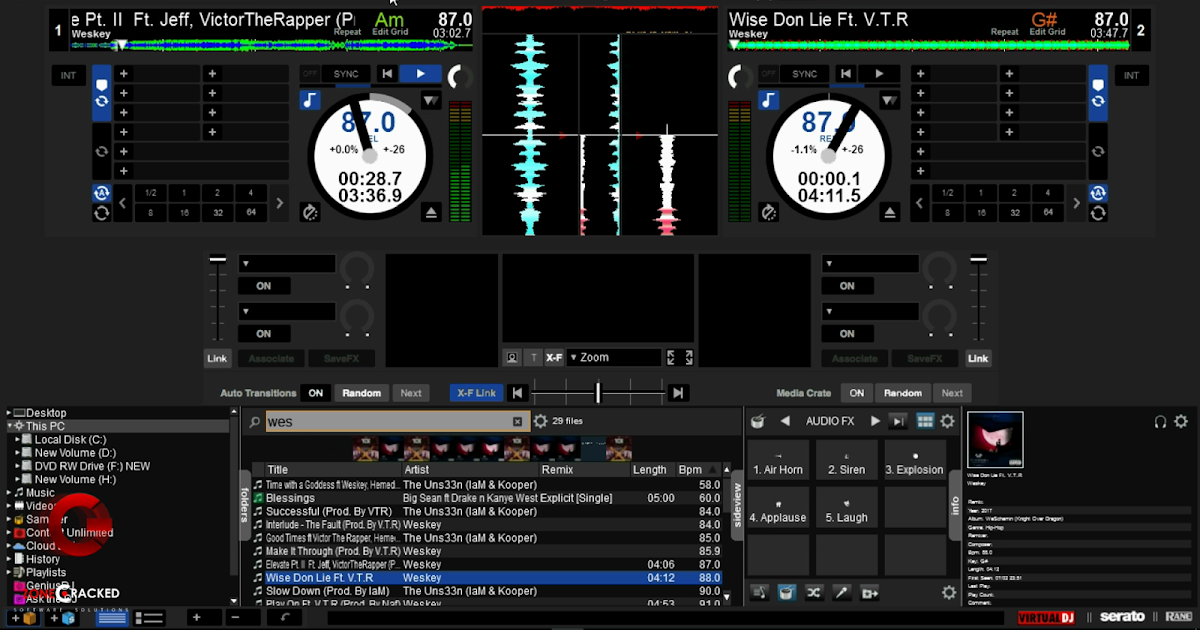Toggle auto-loop icon on right deck
The image size is (1200, 630).
1098,193
